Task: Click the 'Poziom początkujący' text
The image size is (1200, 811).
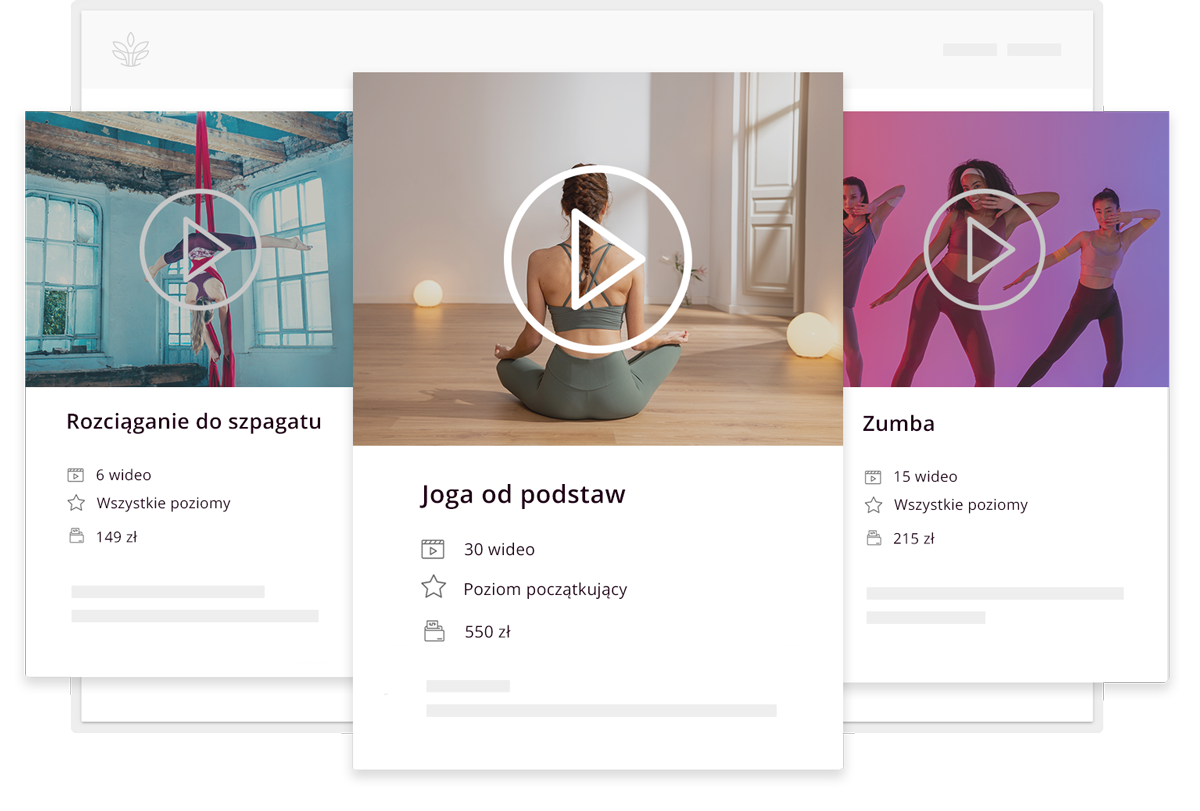Action: pyautogui.click(x=545, y=589)
